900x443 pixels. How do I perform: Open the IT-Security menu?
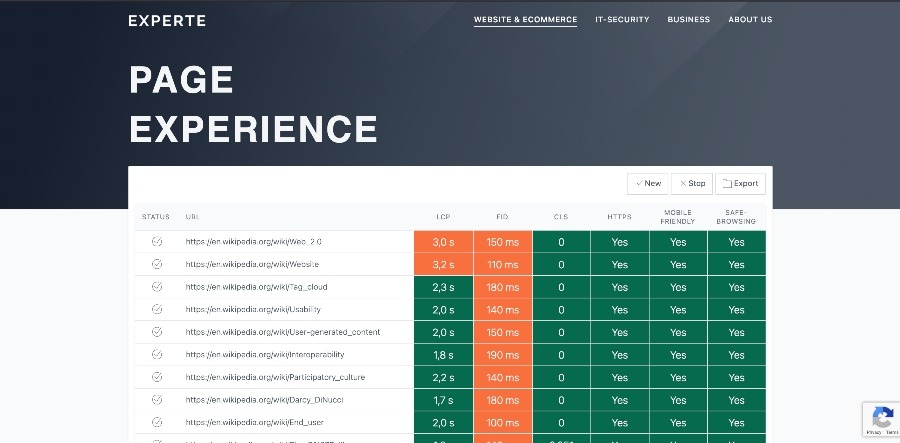click(622, 20)
